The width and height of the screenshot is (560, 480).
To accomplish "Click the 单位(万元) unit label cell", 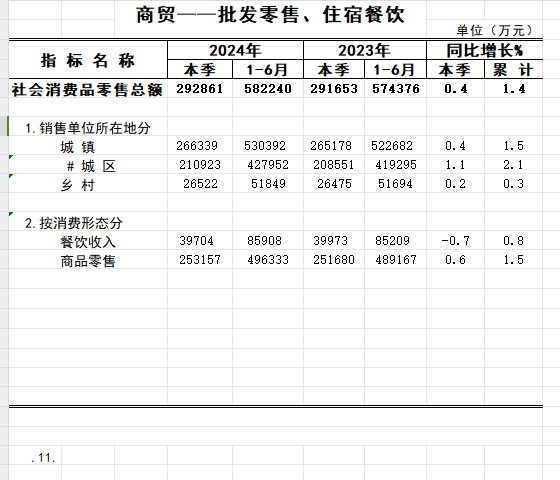I will [x=494, y=30].
